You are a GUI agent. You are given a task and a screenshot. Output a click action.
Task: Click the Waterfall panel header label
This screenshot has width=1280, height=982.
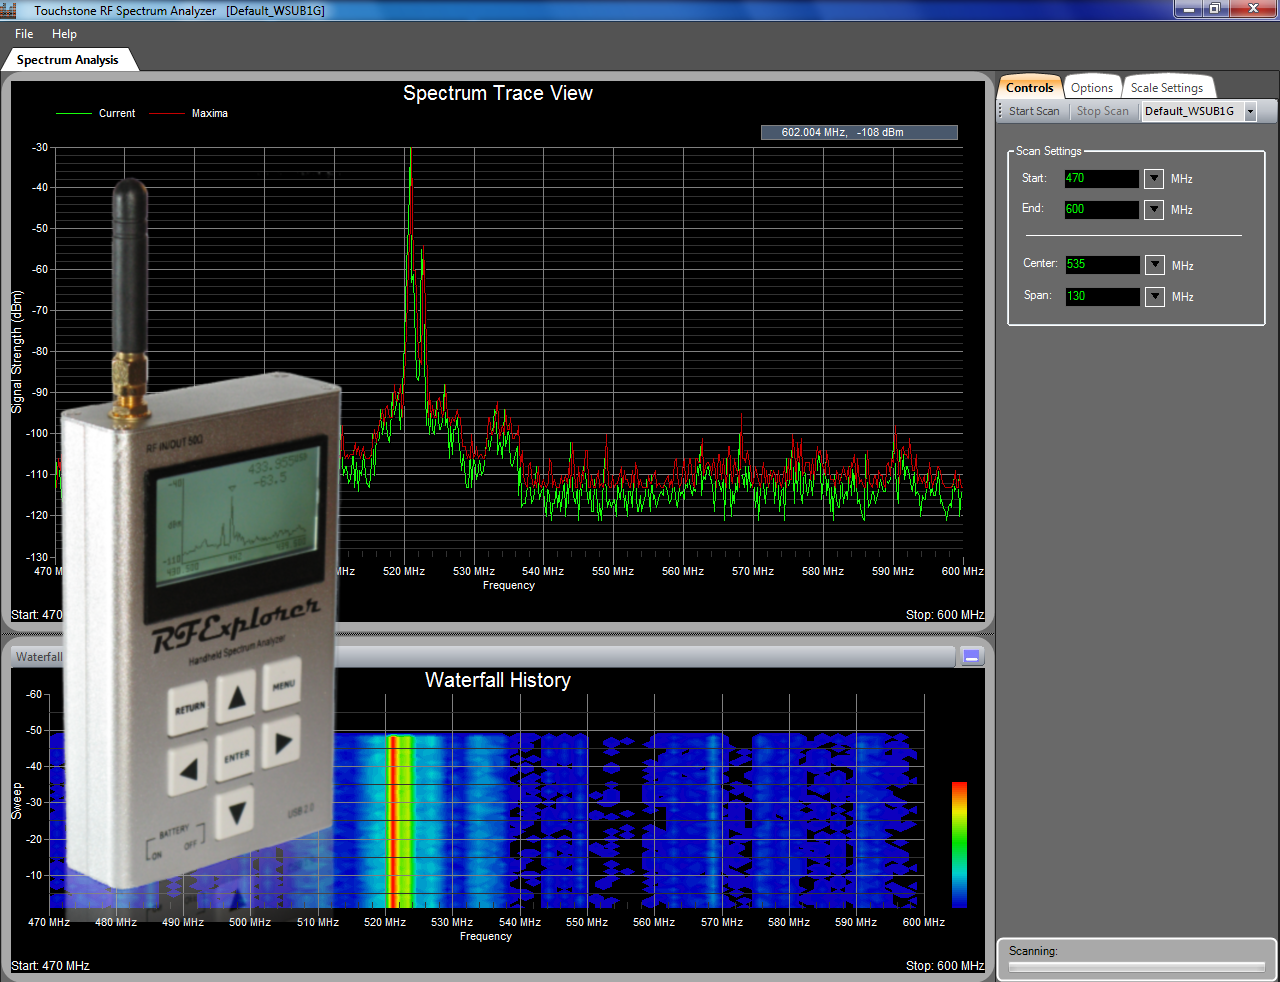[x=39, y=657]
